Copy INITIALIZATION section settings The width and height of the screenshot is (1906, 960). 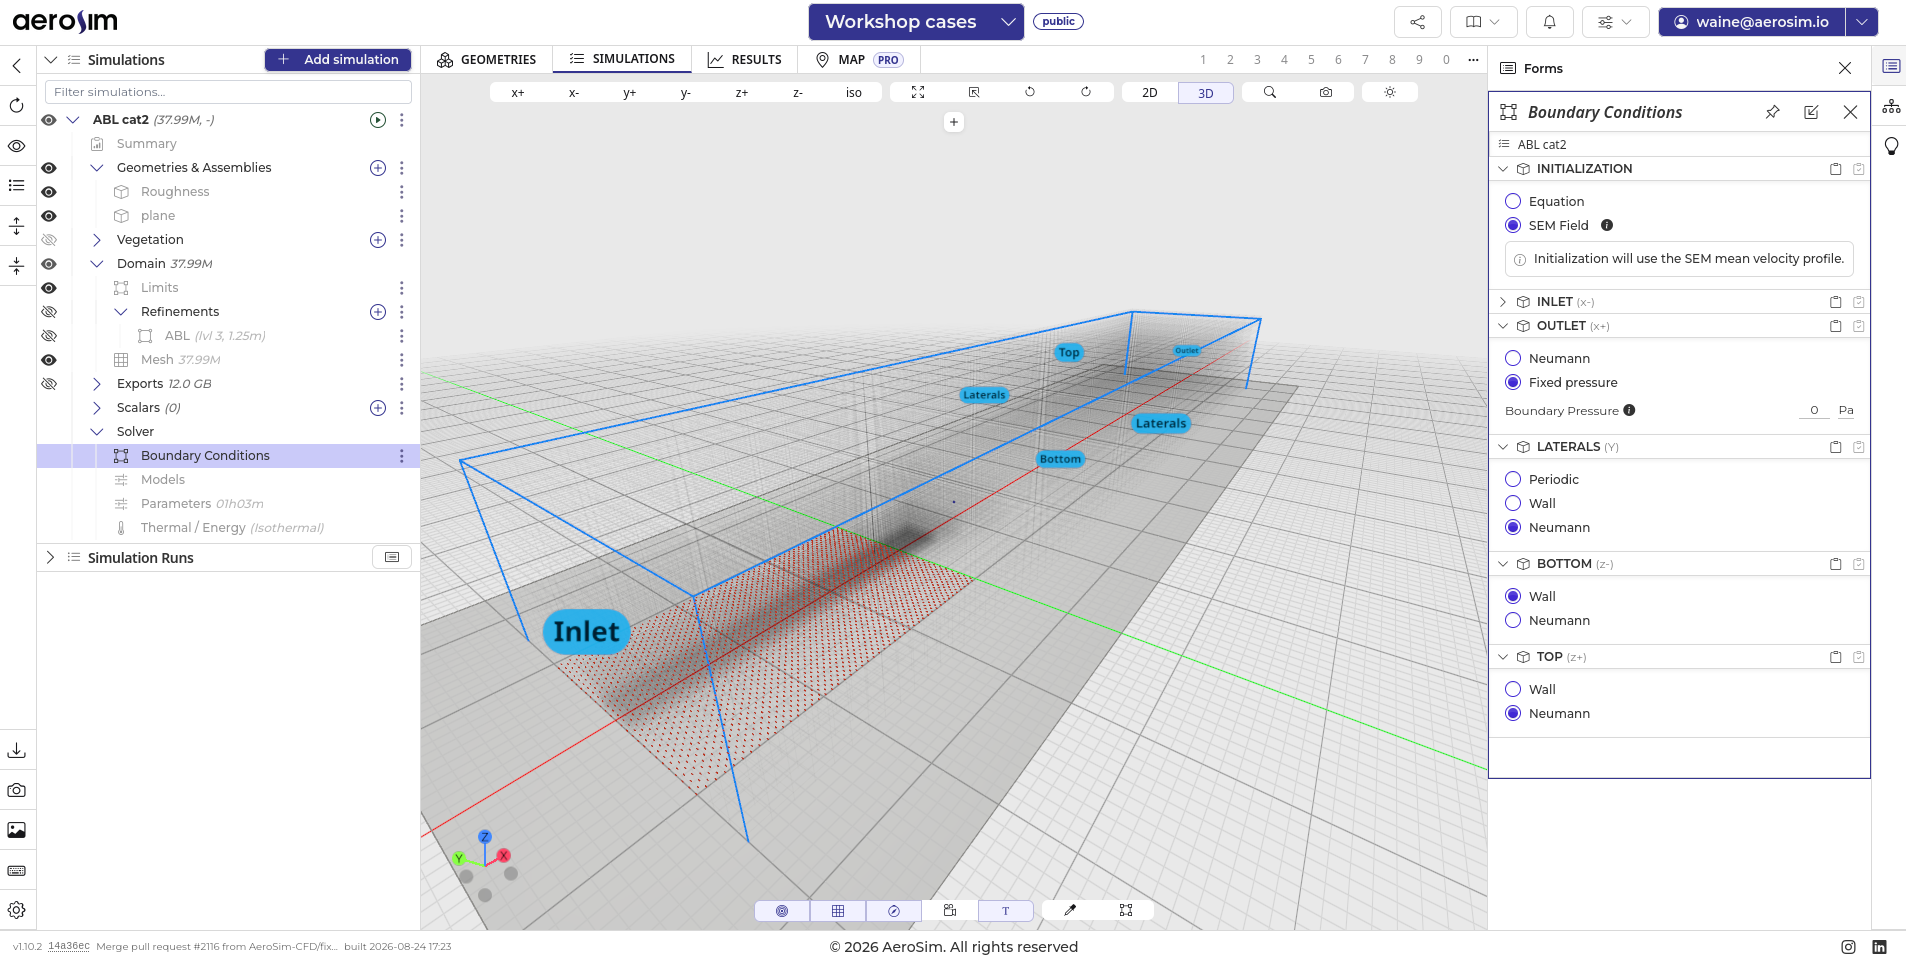[x=1836, y=169]
